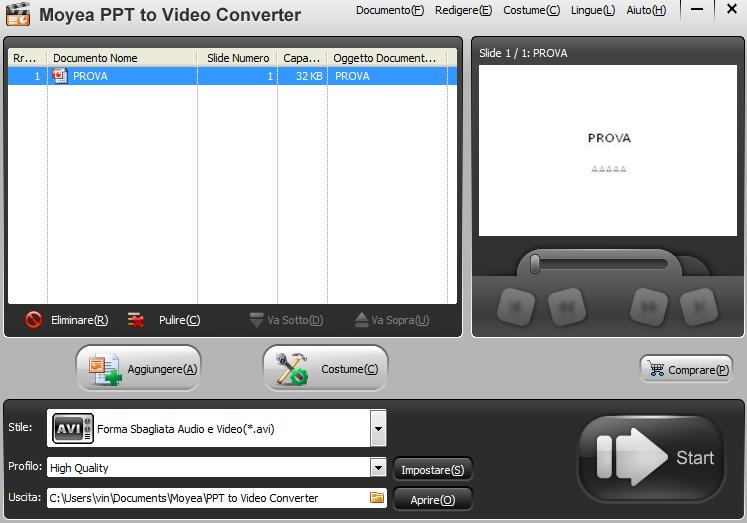Click the 32 KB size cell
This screenshot has height=523, width=747.
(x=302, y=76)
